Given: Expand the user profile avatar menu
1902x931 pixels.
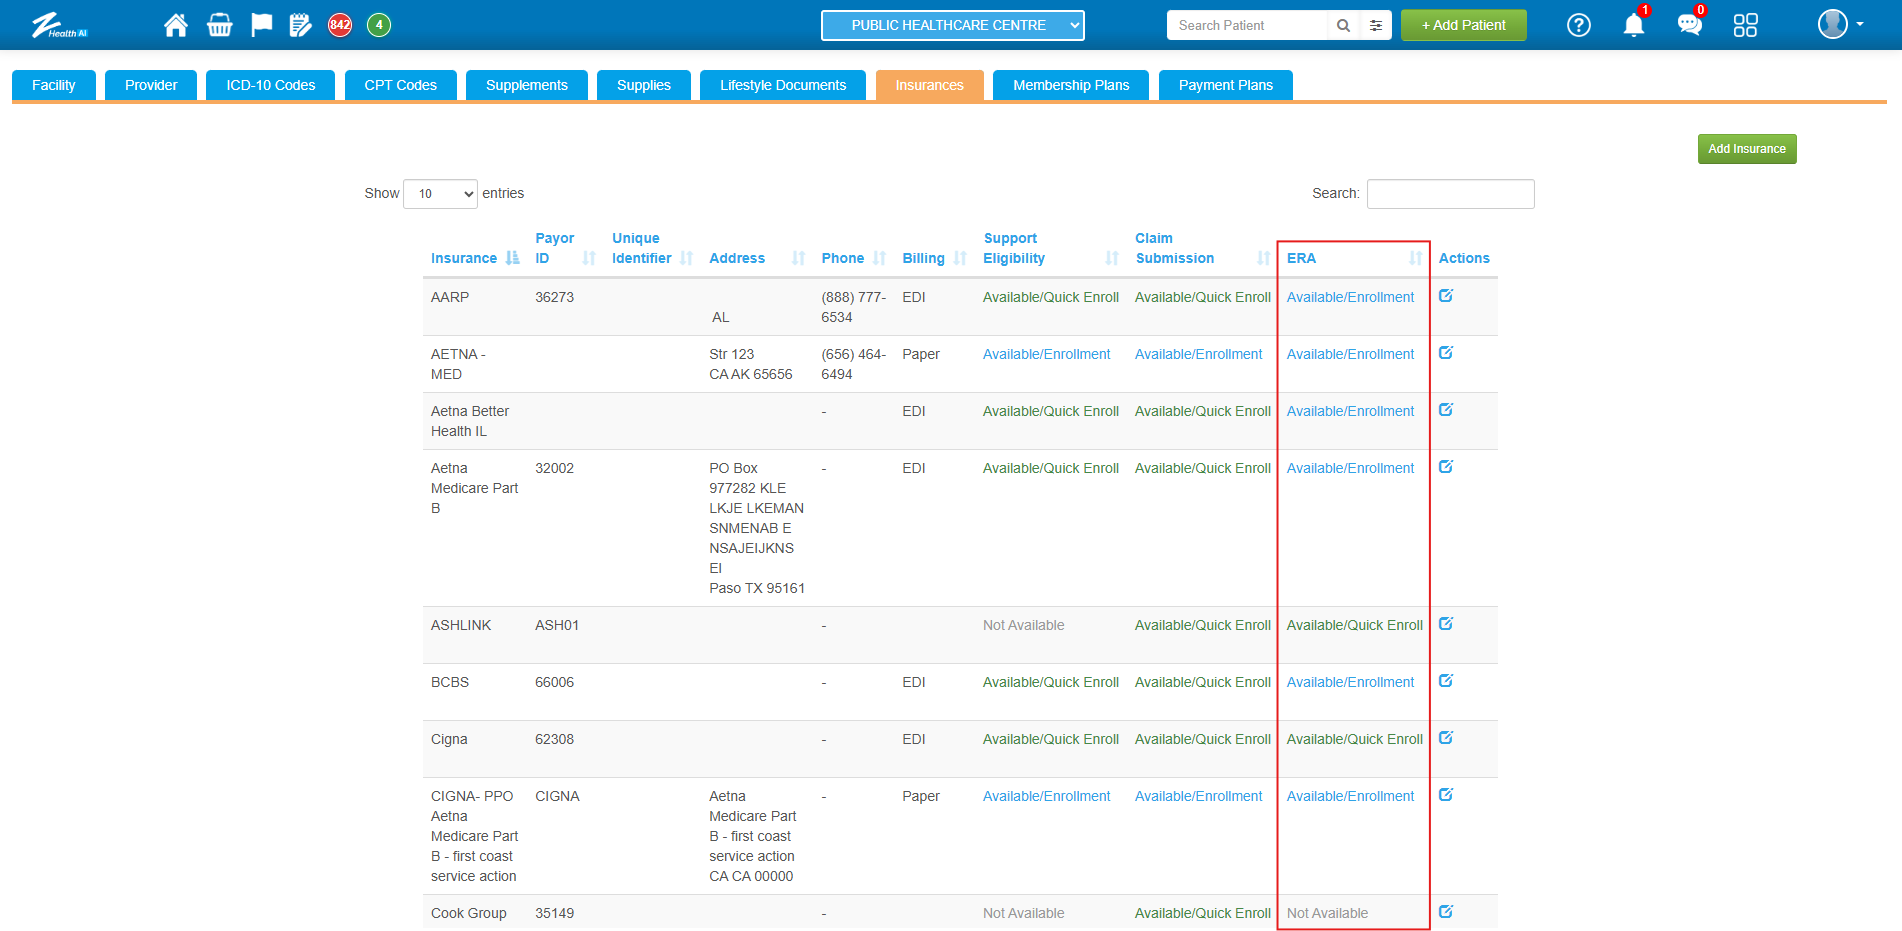Looking at the screenshot, I should point(1839,25).
